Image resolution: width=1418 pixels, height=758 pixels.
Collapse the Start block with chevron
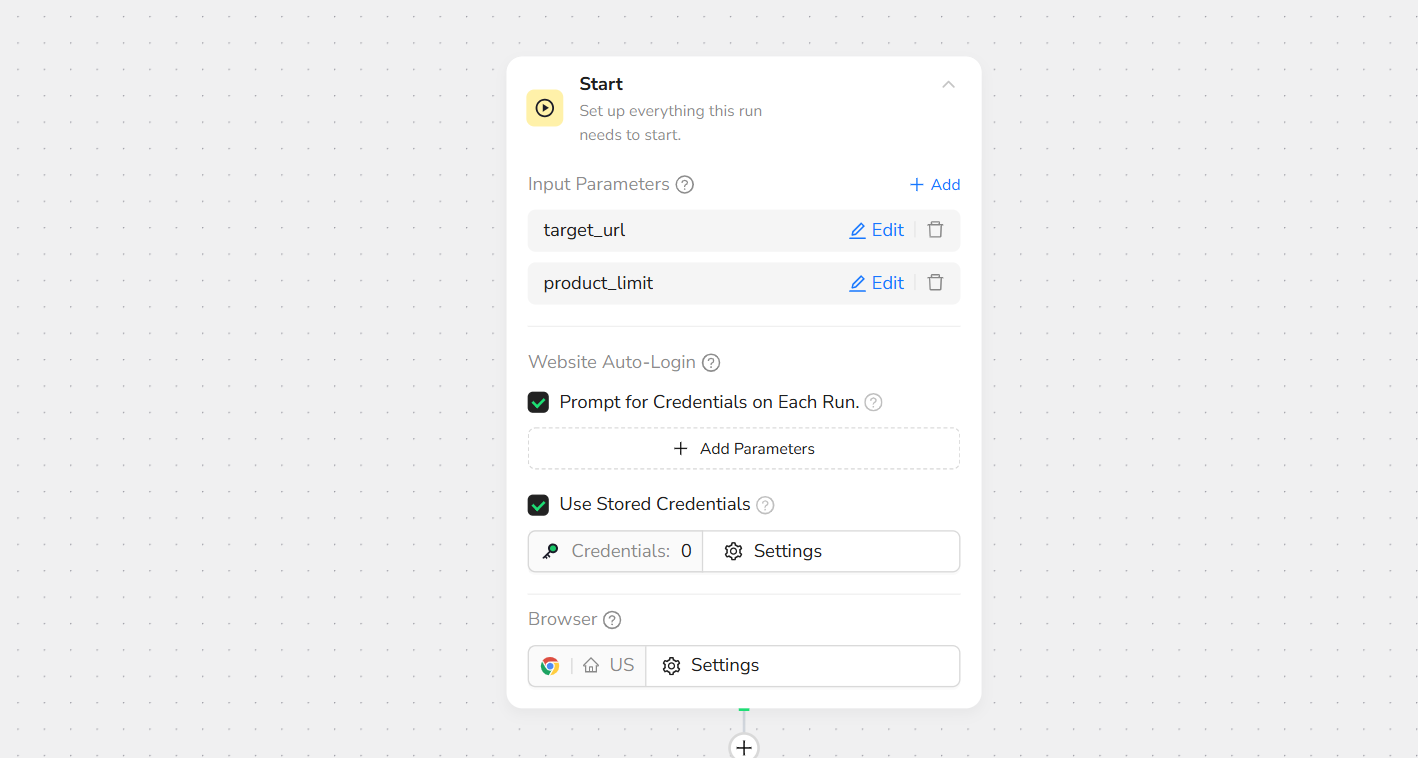coord(948,85)
